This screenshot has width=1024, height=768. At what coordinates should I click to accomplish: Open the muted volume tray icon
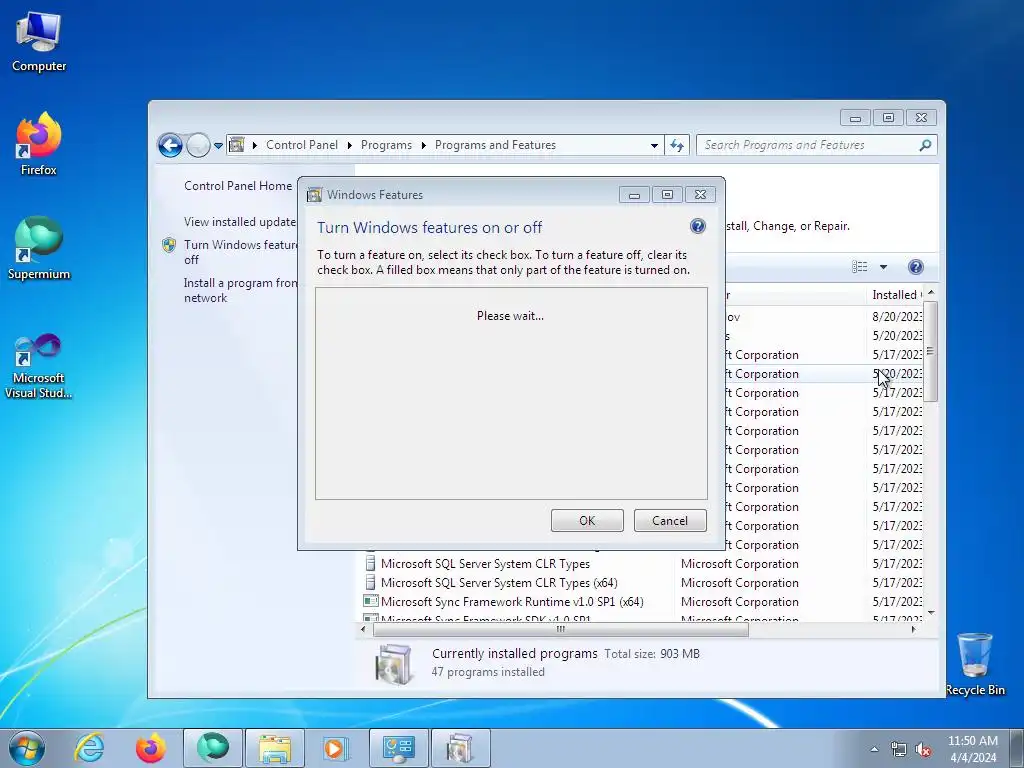[x=923, y=749]
